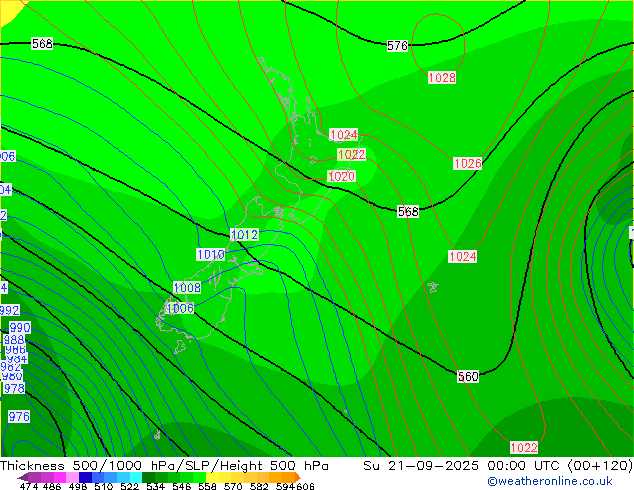
Task: Click the red '1022' label between 1024 and 1020
Action: point(351,154)
